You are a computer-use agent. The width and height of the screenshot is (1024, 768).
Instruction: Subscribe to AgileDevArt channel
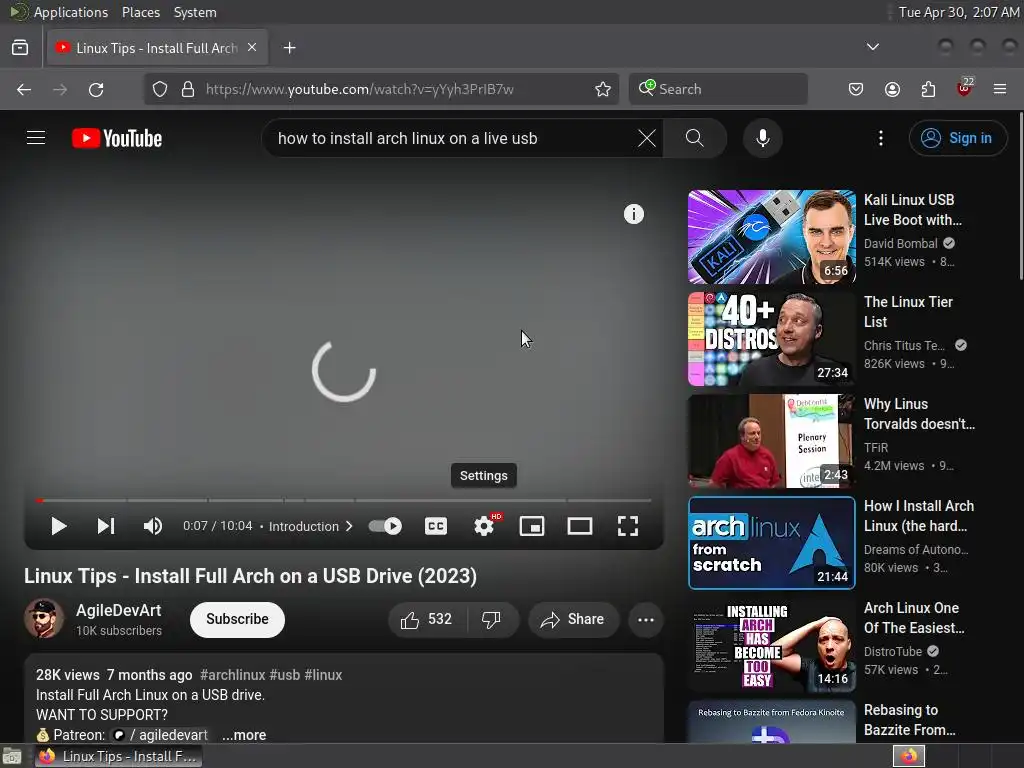[x=237, y=619]
